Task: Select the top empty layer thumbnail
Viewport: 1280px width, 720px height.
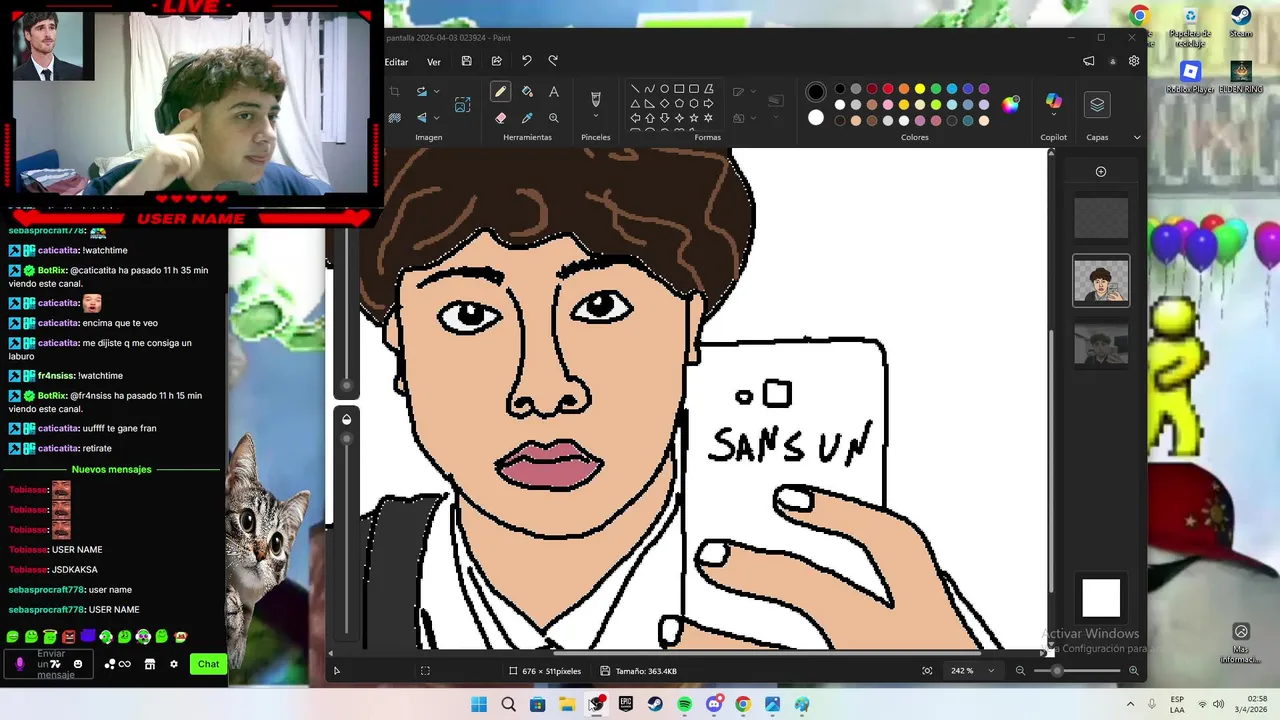Action: click(1101, 217)
